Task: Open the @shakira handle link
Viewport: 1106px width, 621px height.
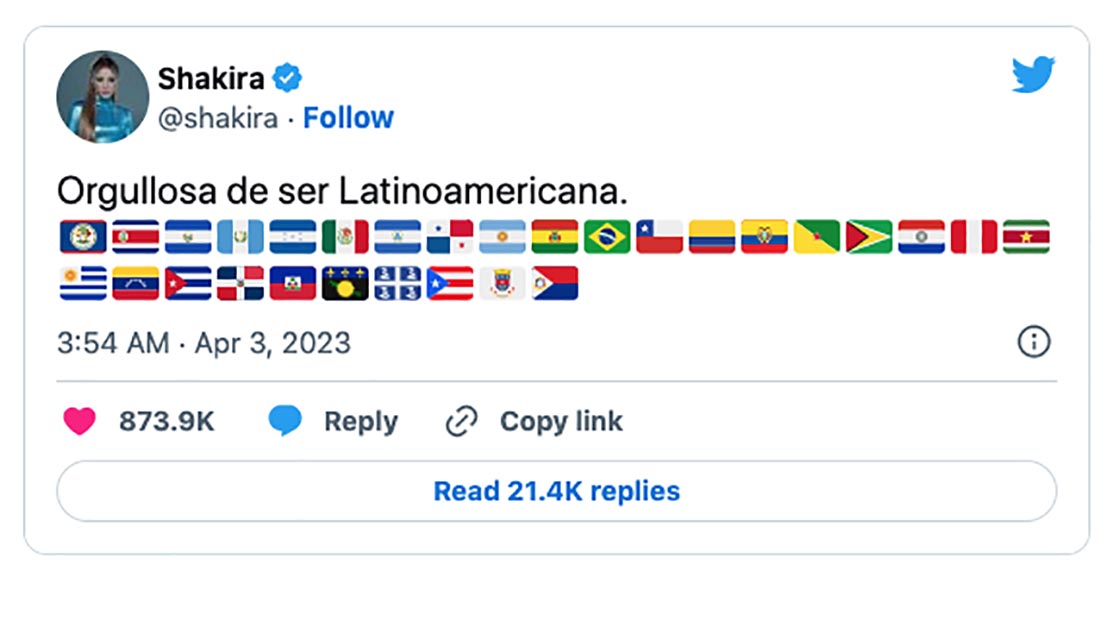Action: click(218, 118)
